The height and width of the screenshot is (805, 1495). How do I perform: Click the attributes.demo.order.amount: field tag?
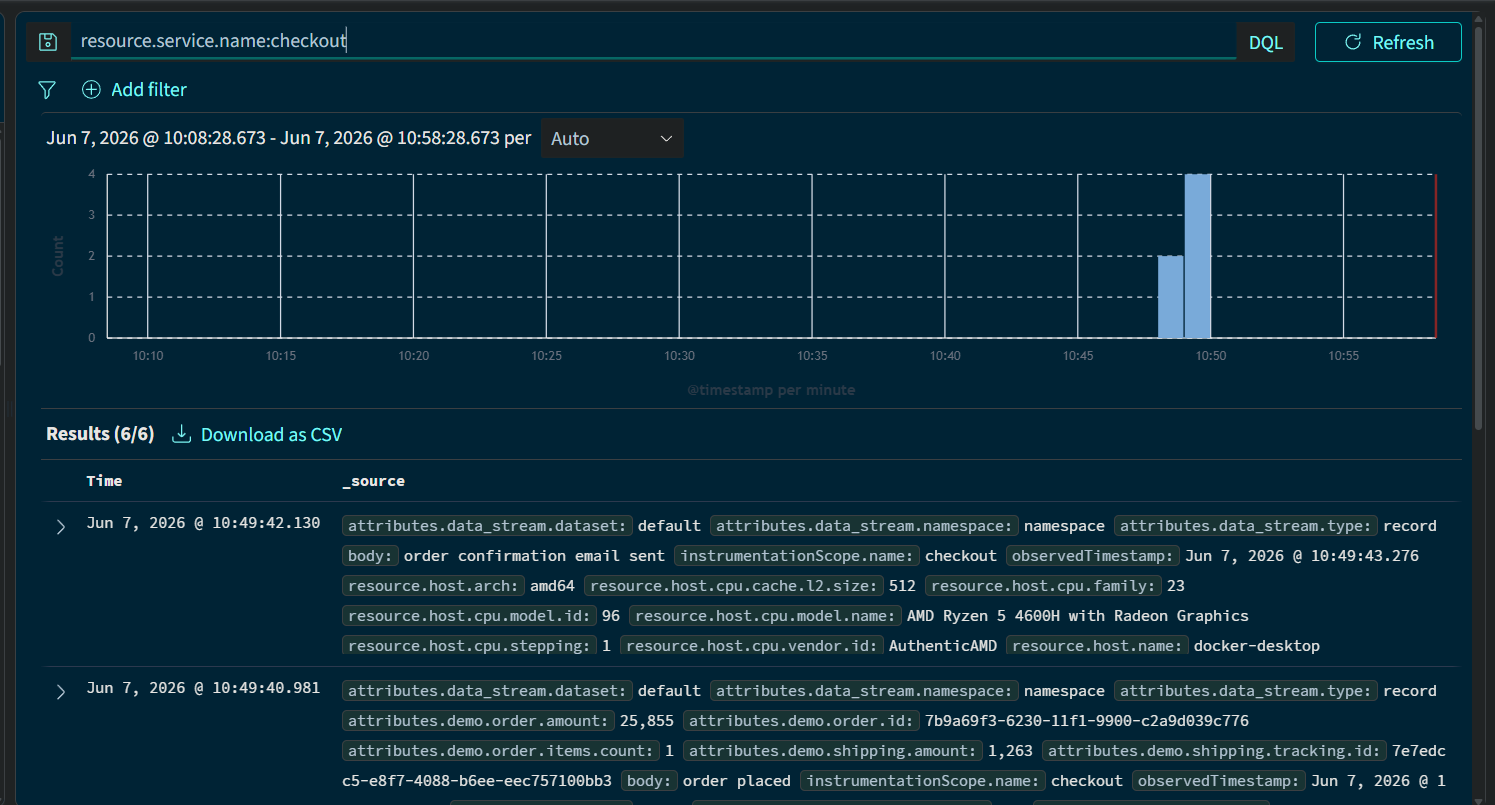tap(479, 720)
